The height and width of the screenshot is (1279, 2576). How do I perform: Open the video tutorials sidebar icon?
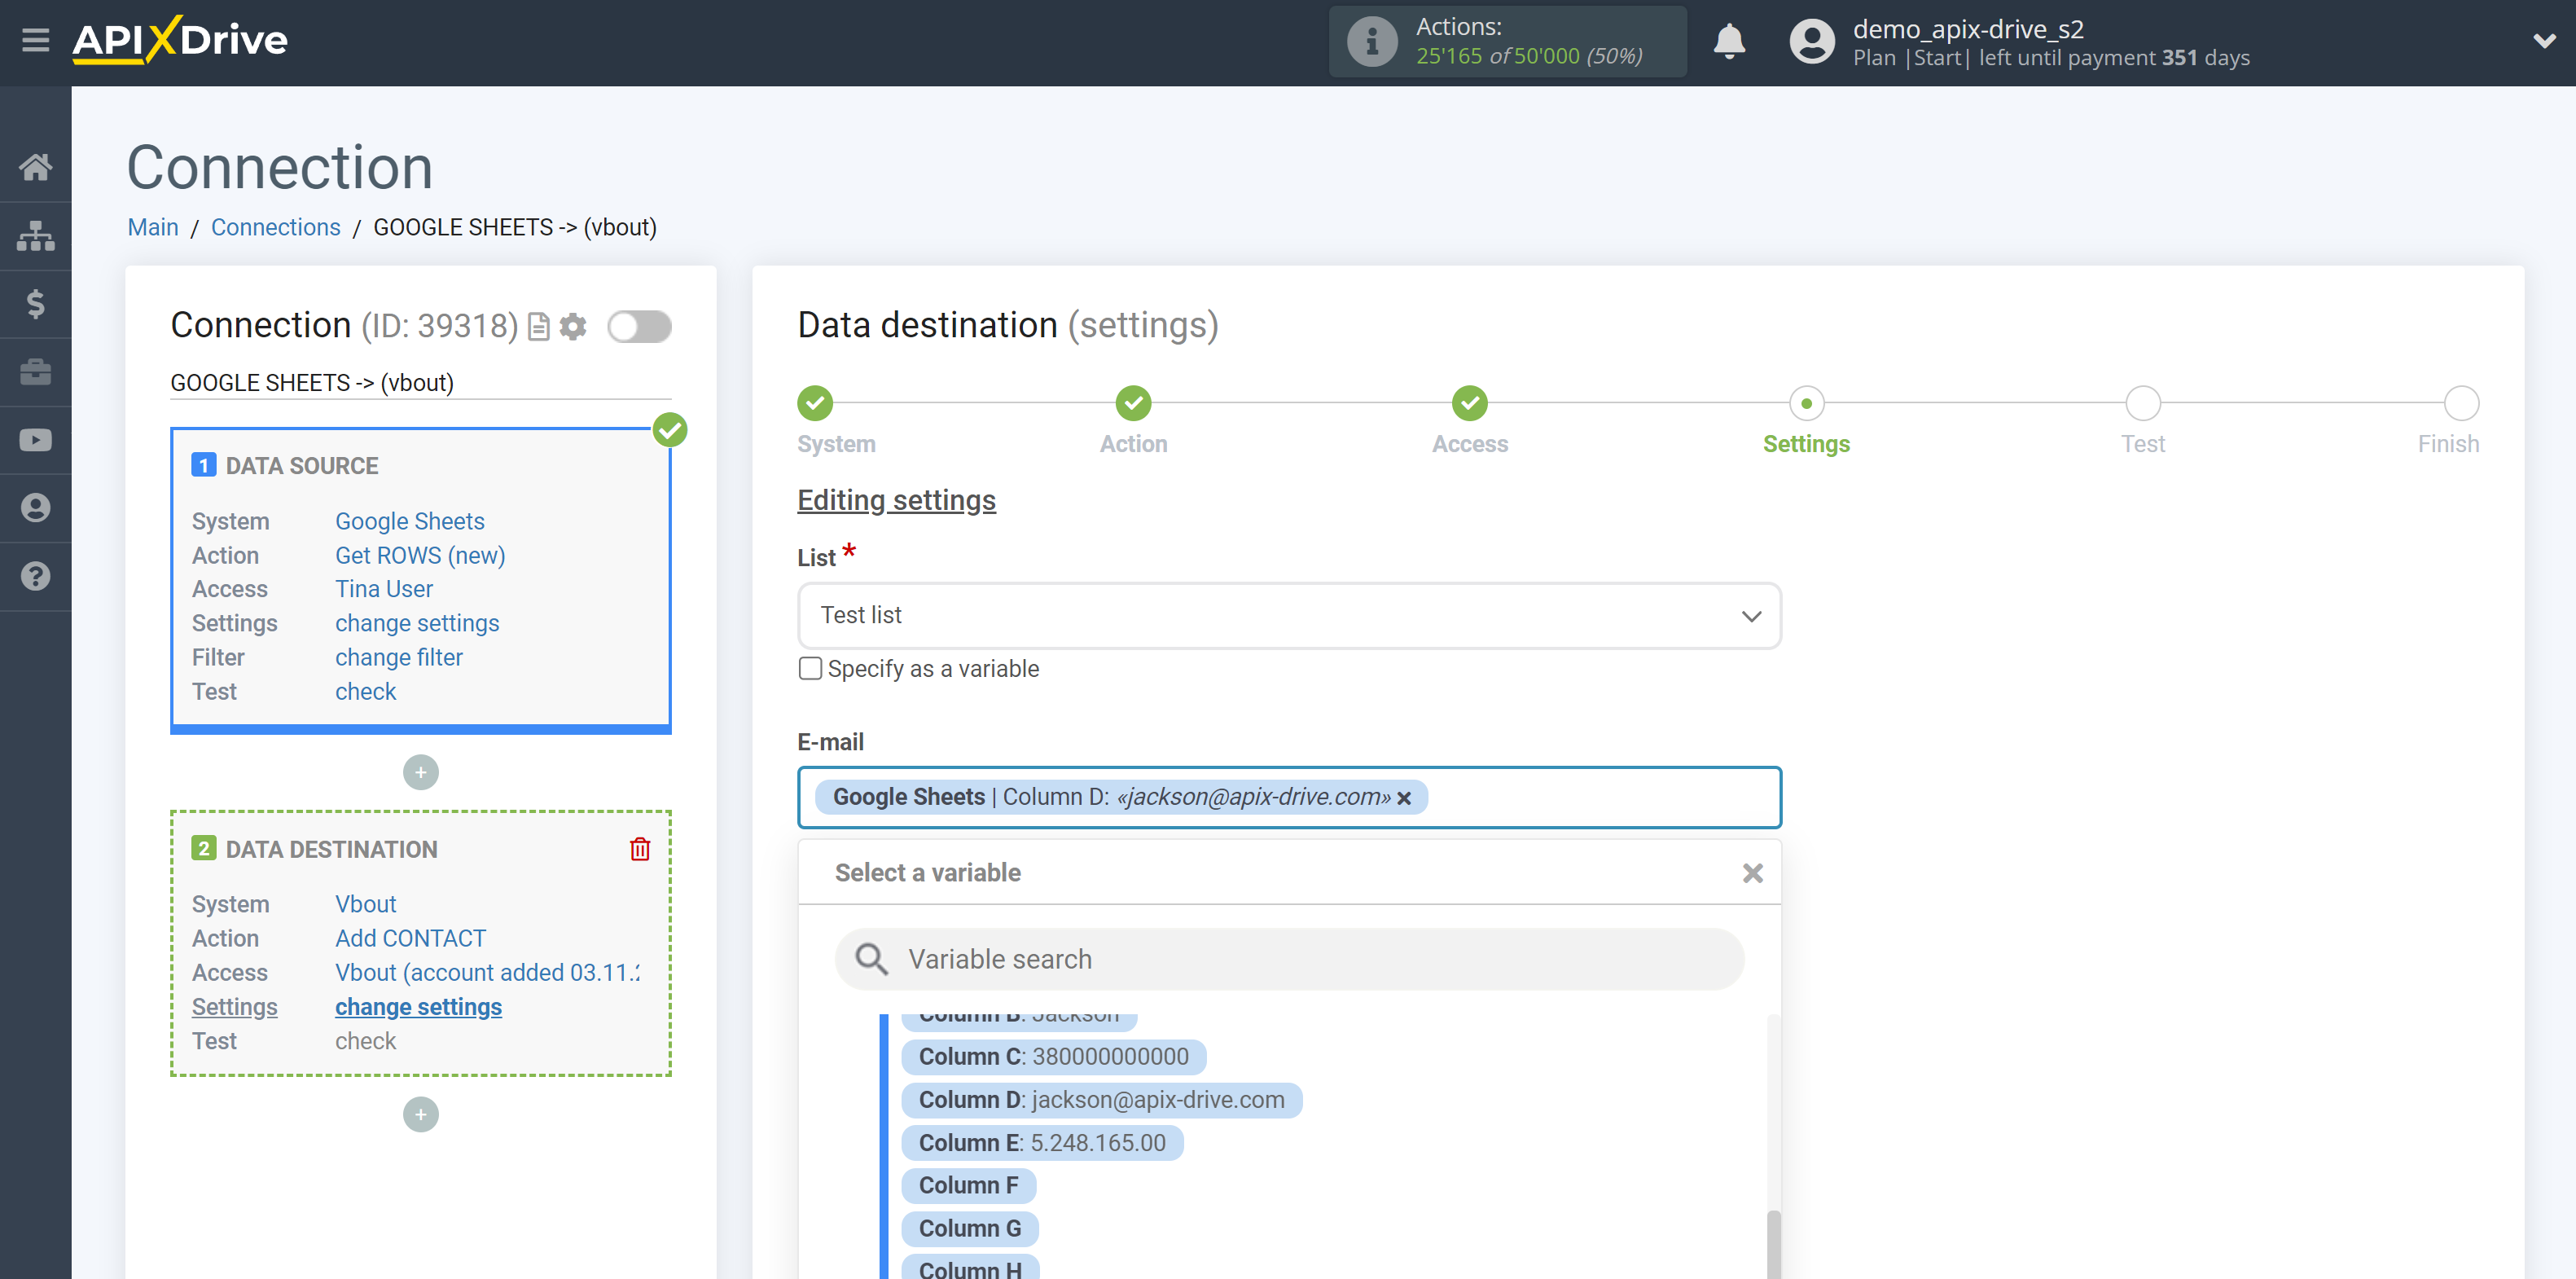point(35,440)
